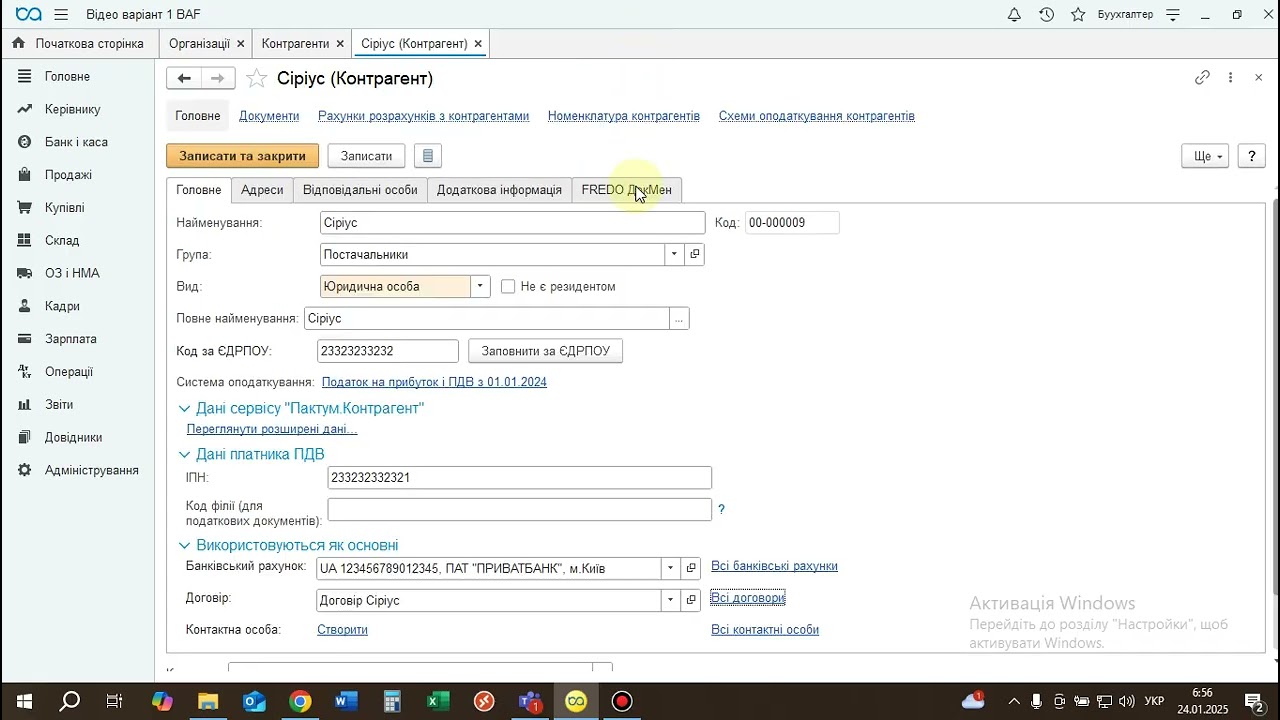Switch to Додаткова інформація tab
Image resolution: width=1280 pixels, height=720 pixels.
499,190
